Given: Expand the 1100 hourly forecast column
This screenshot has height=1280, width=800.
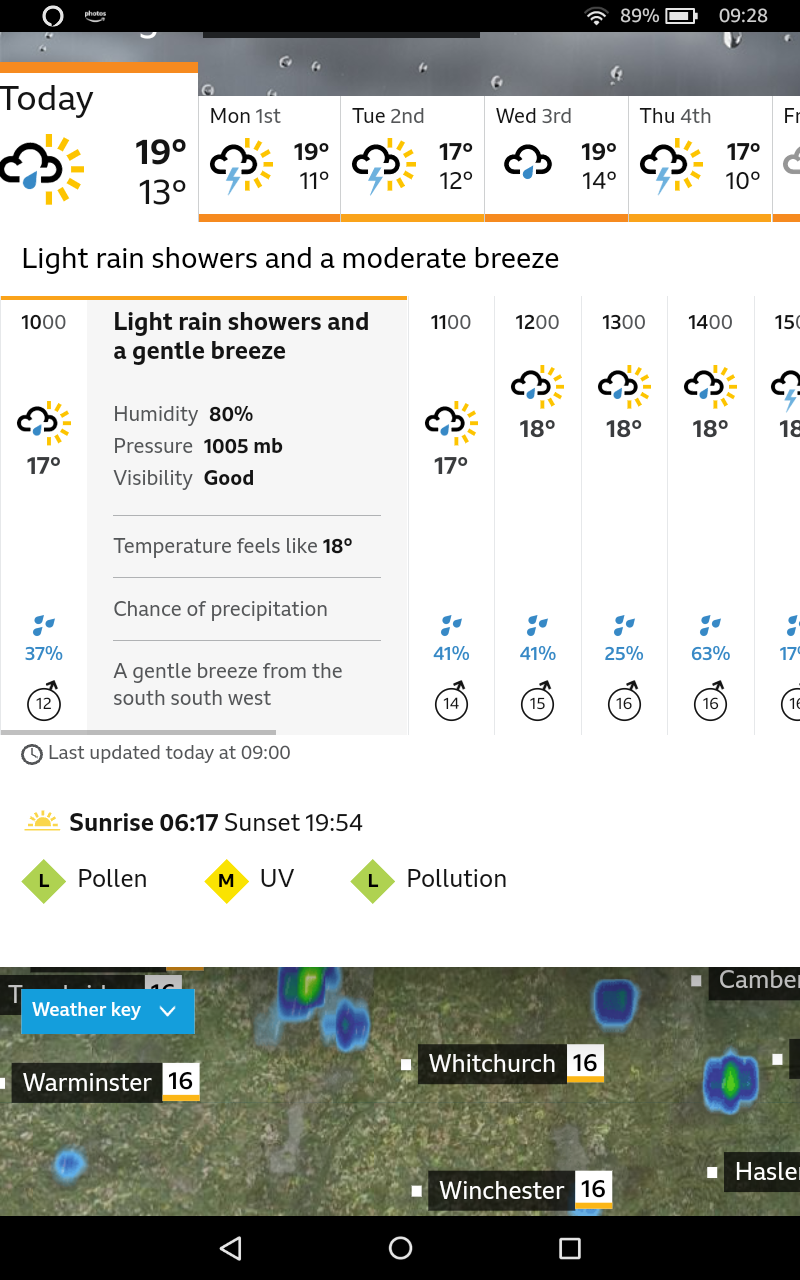Looking at the screenshot, I should [451, 515].
